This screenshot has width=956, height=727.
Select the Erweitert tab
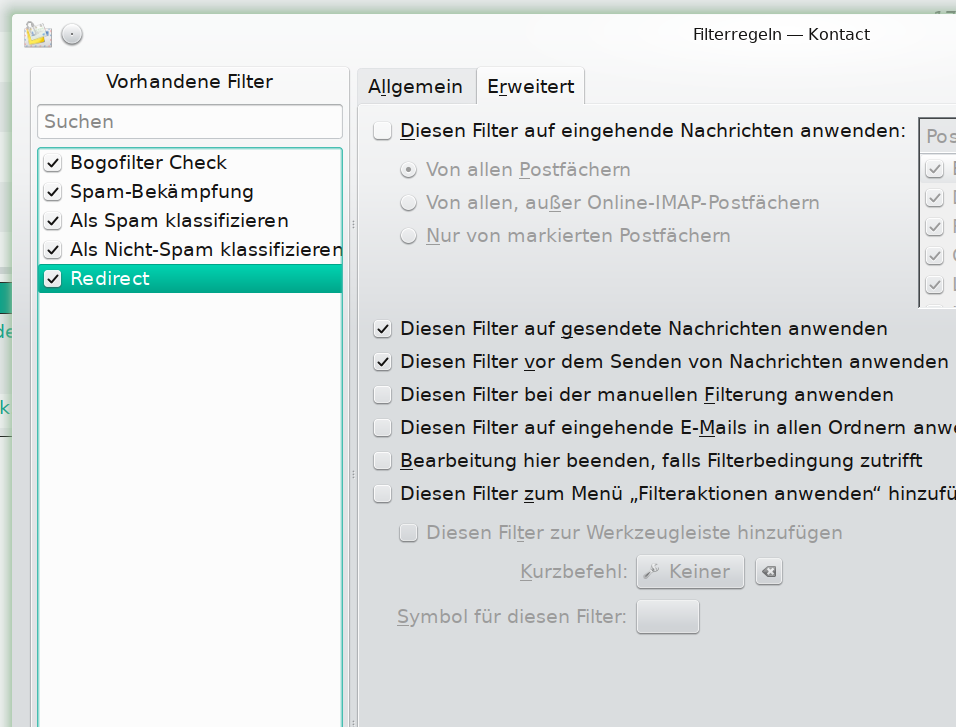pos(530,86)
